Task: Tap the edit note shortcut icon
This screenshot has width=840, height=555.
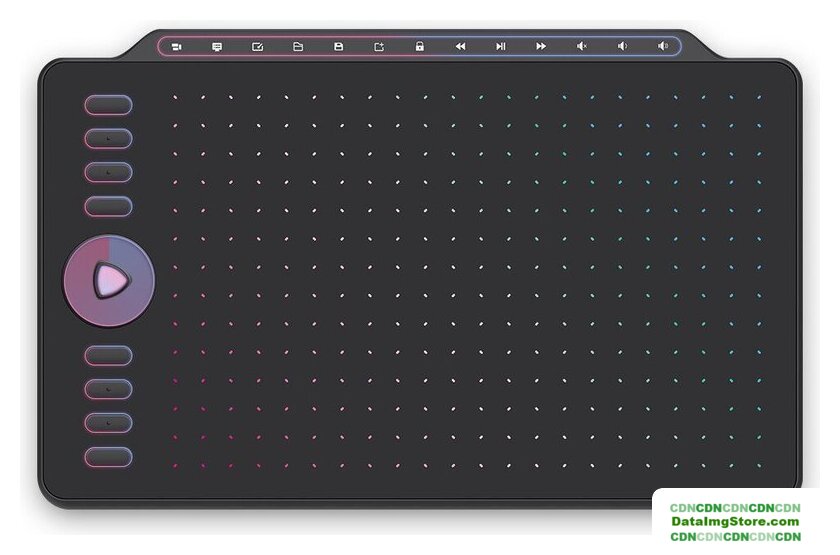Action: 257,47
